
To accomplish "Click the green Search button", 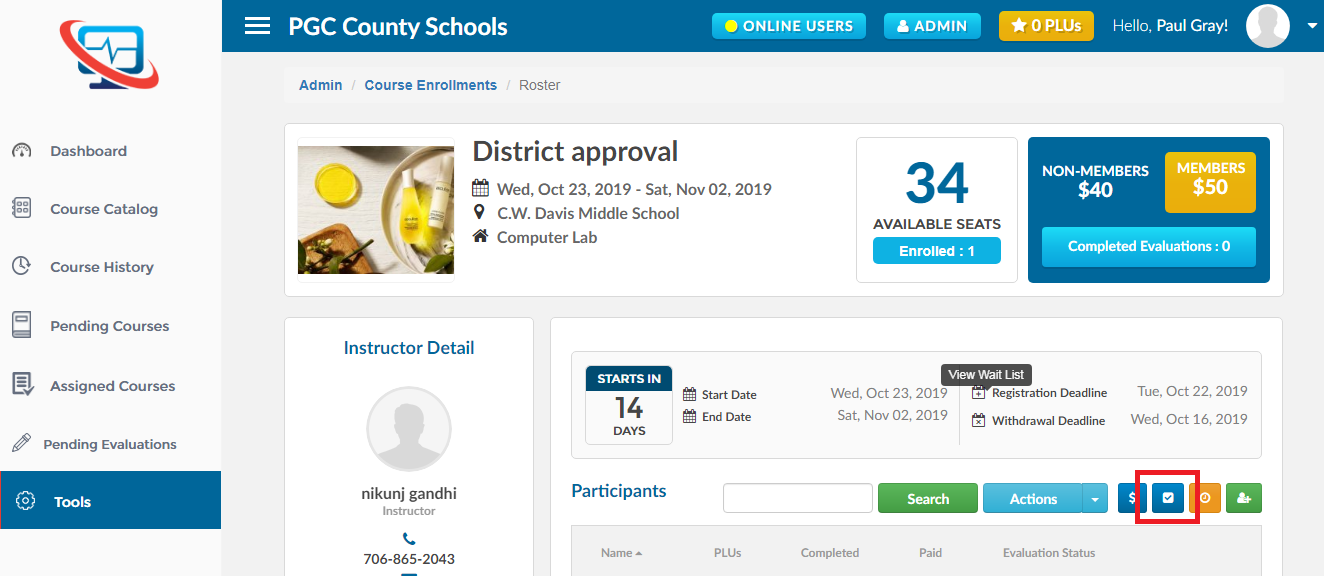I will (927, 498).
